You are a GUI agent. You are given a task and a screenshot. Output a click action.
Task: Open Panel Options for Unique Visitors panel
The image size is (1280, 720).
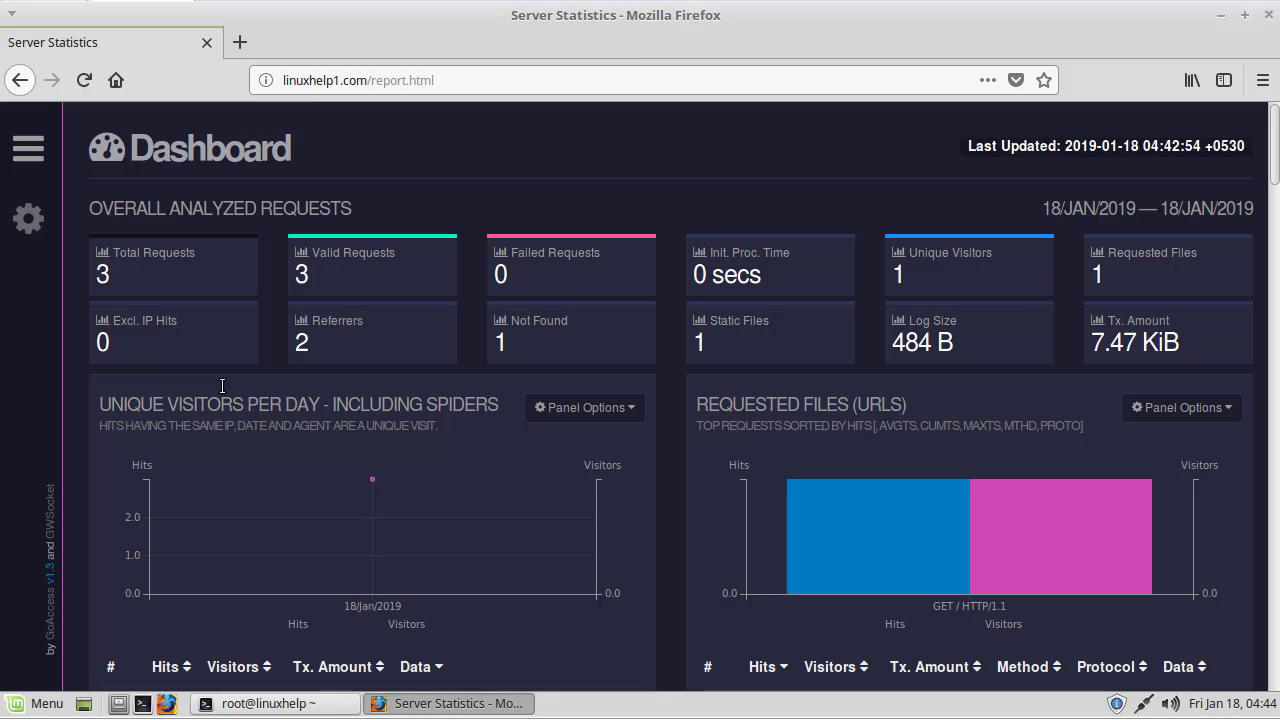(585, 407)
